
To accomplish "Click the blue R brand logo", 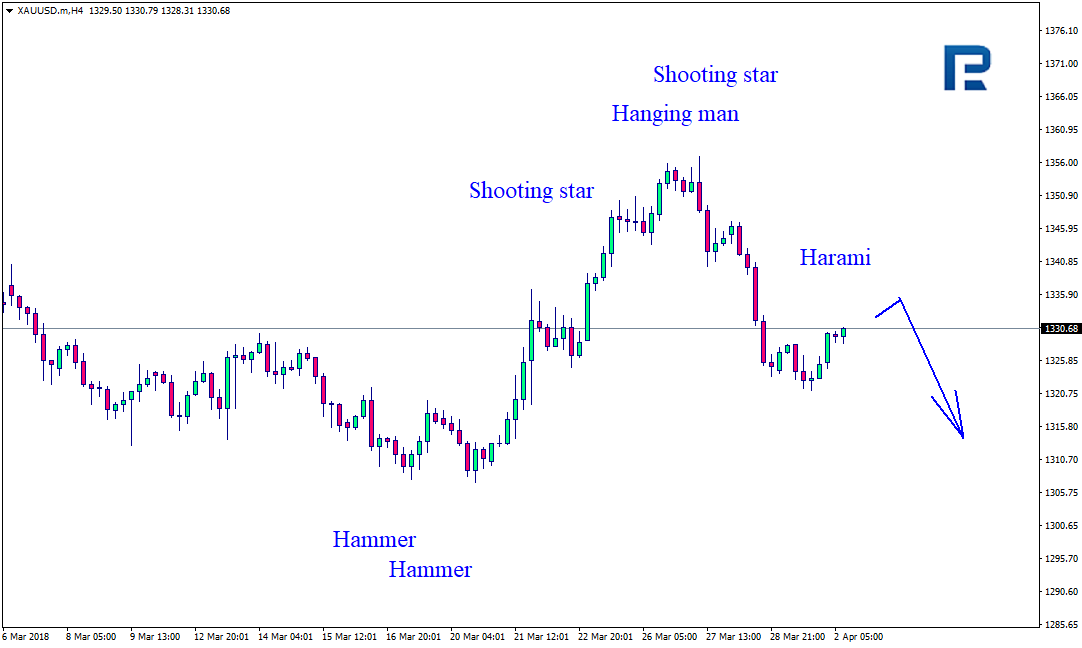I will (x=967, y=68).
